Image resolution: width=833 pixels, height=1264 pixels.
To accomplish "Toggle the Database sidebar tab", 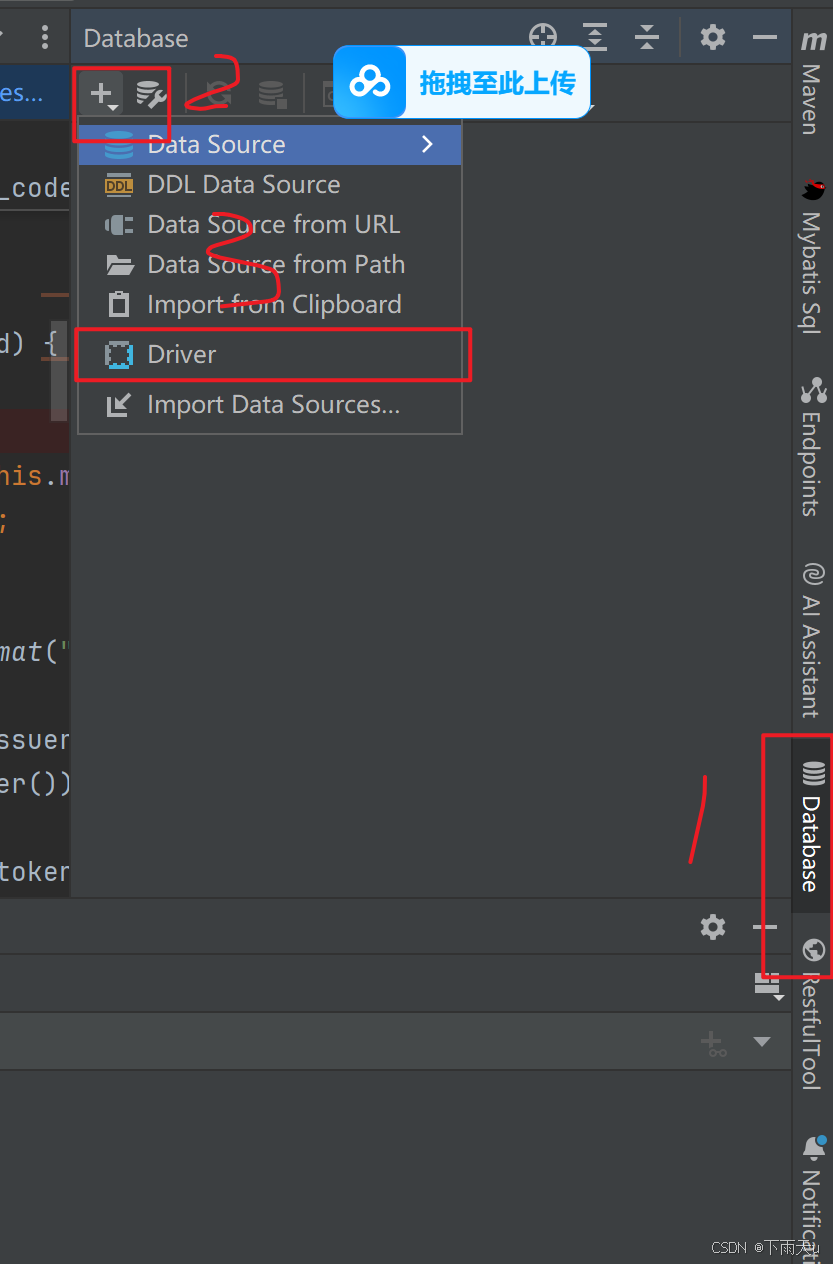I will pyautogui.click(x=812, y=826).
